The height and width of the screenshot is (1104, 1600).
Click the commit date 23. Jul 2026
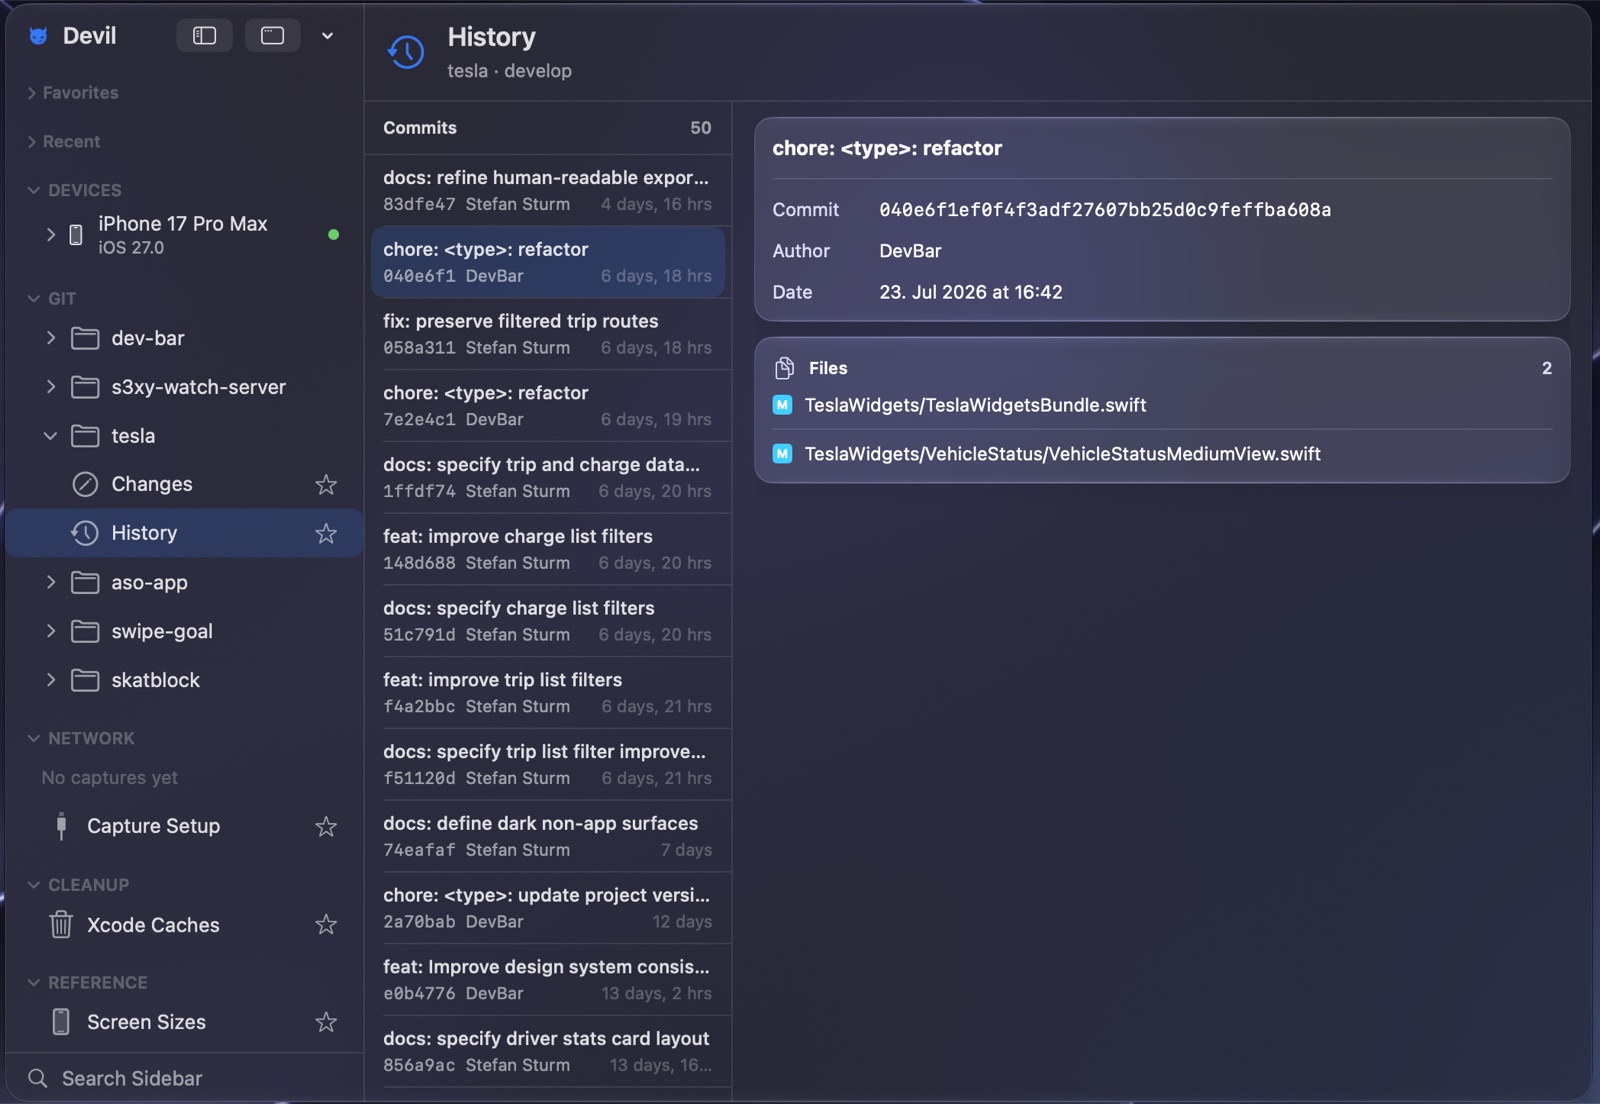971,292
